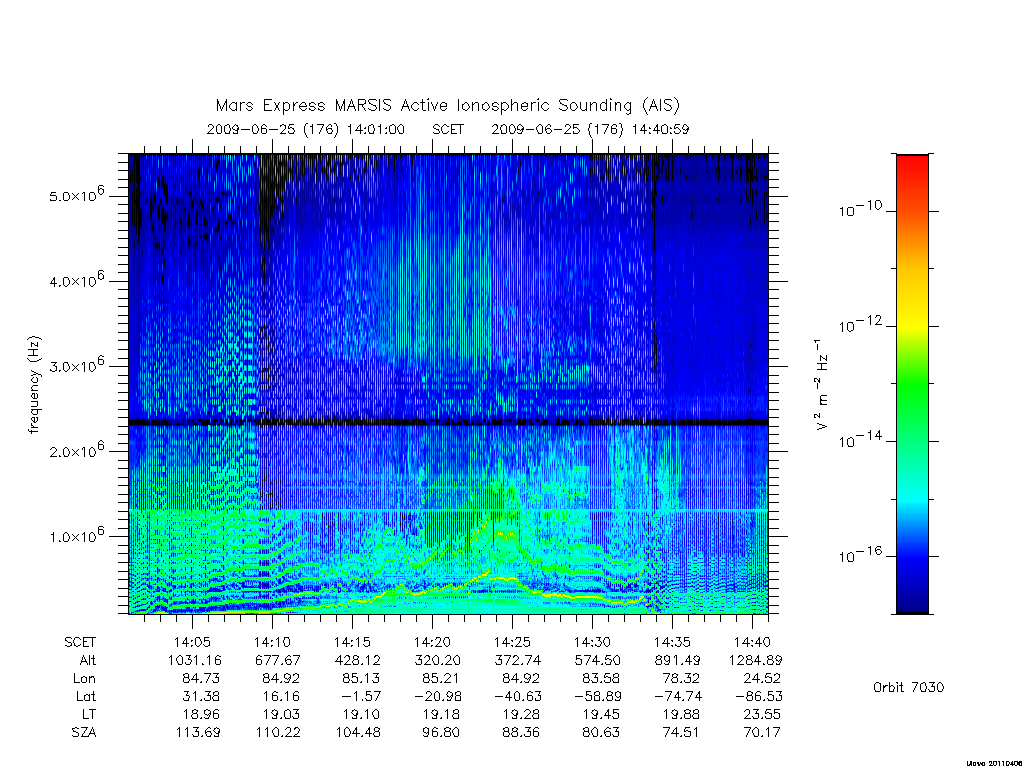Click the end time '2009-06-25 (176) 14:40:59'
Viewport: 1024px width, 768px height.
coord(590,129)
